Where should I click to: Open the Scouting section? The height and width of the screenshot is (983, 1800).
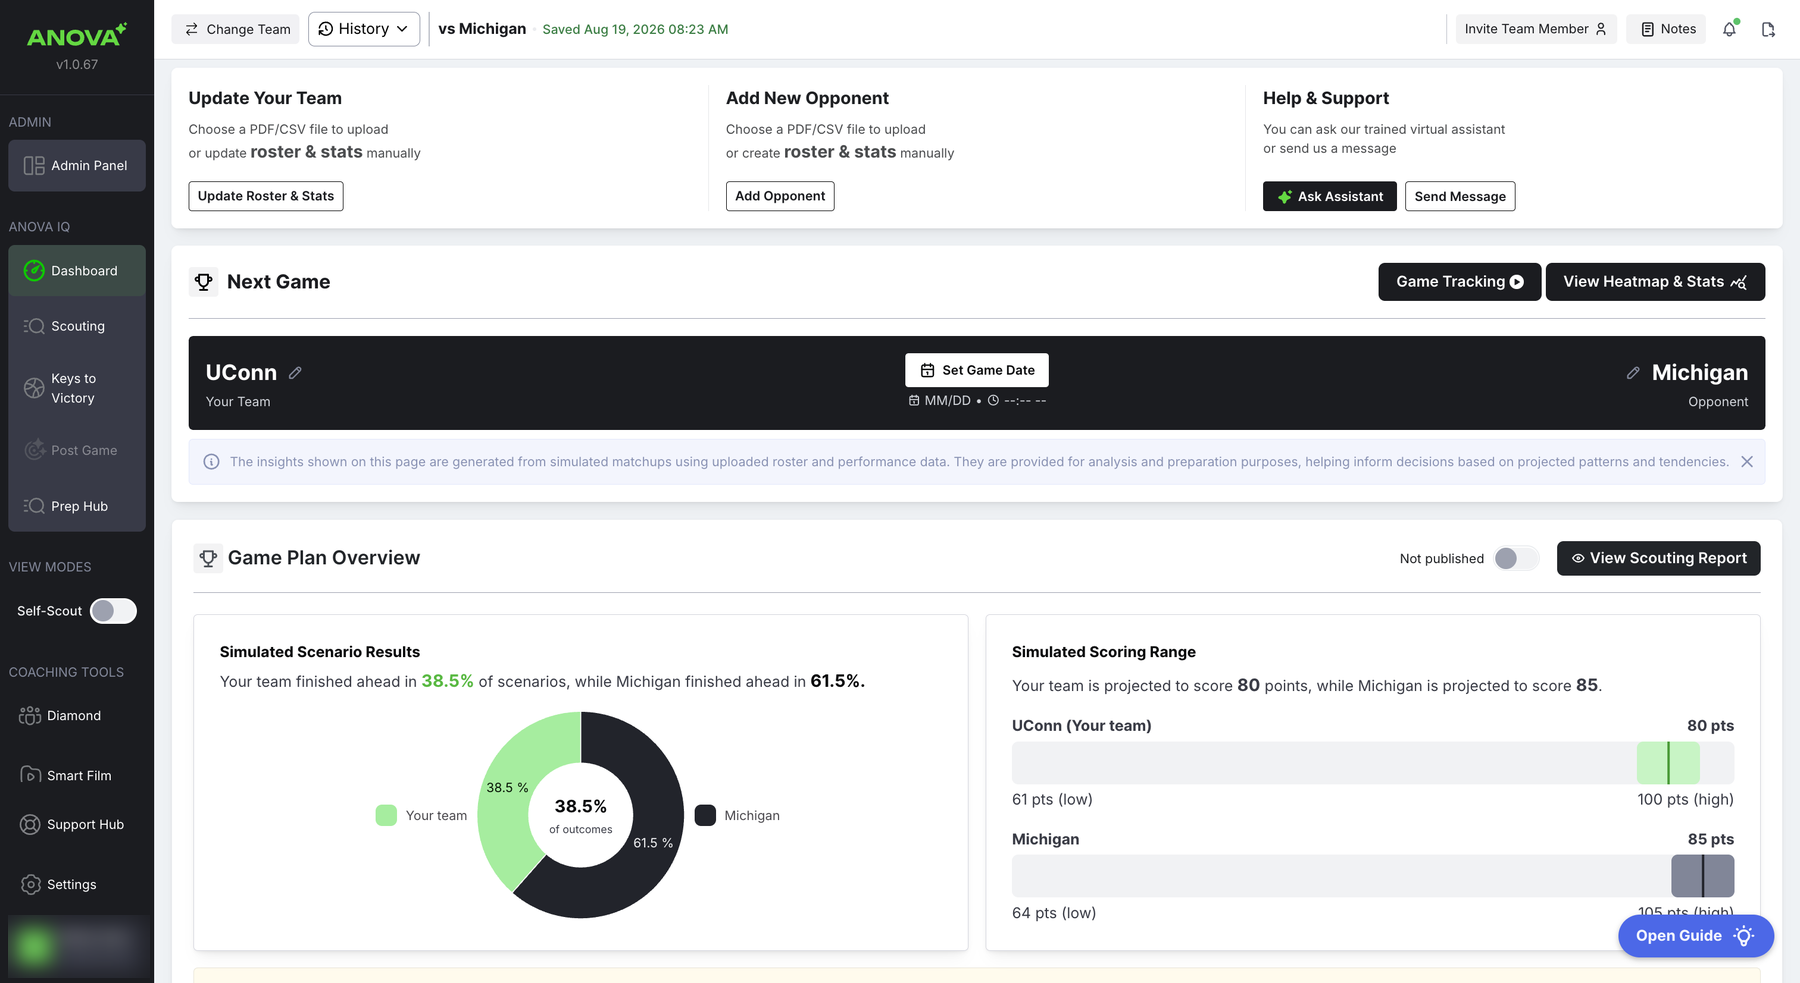coord(77,326)
